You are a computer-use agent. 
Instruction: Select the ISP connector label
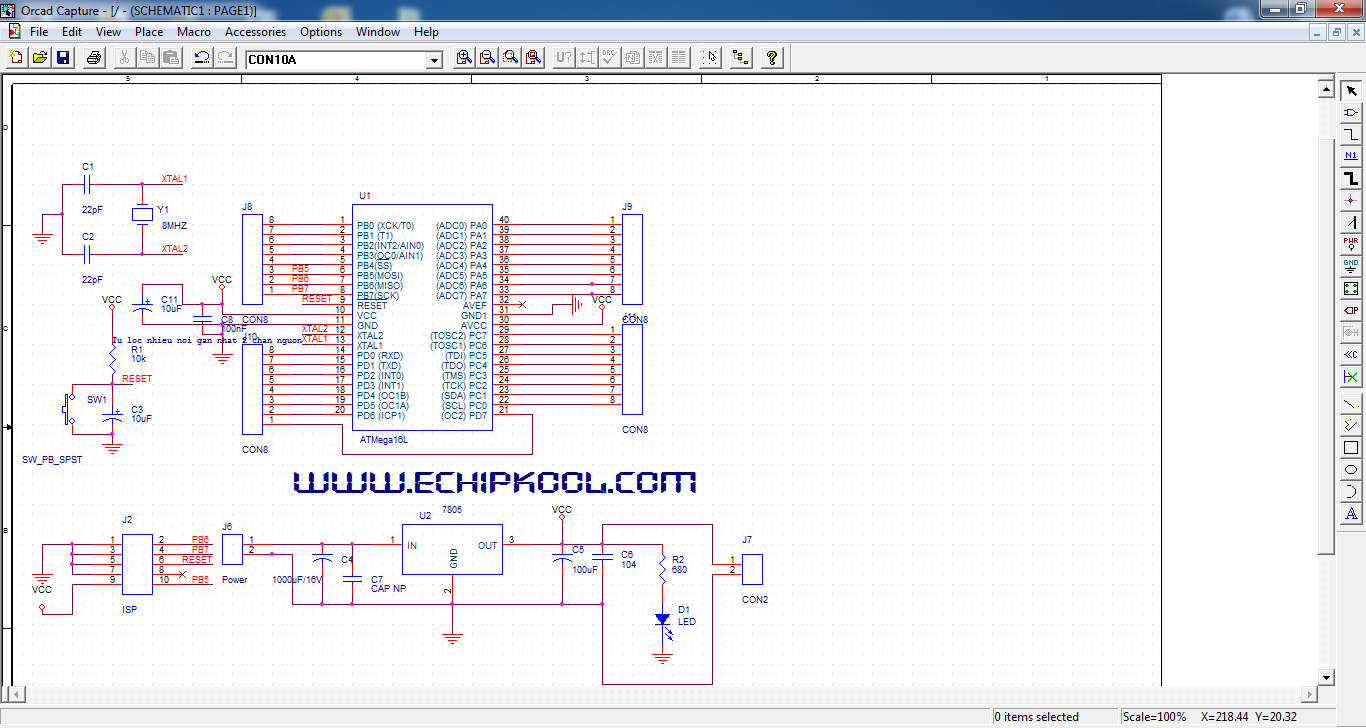(129, 608)
